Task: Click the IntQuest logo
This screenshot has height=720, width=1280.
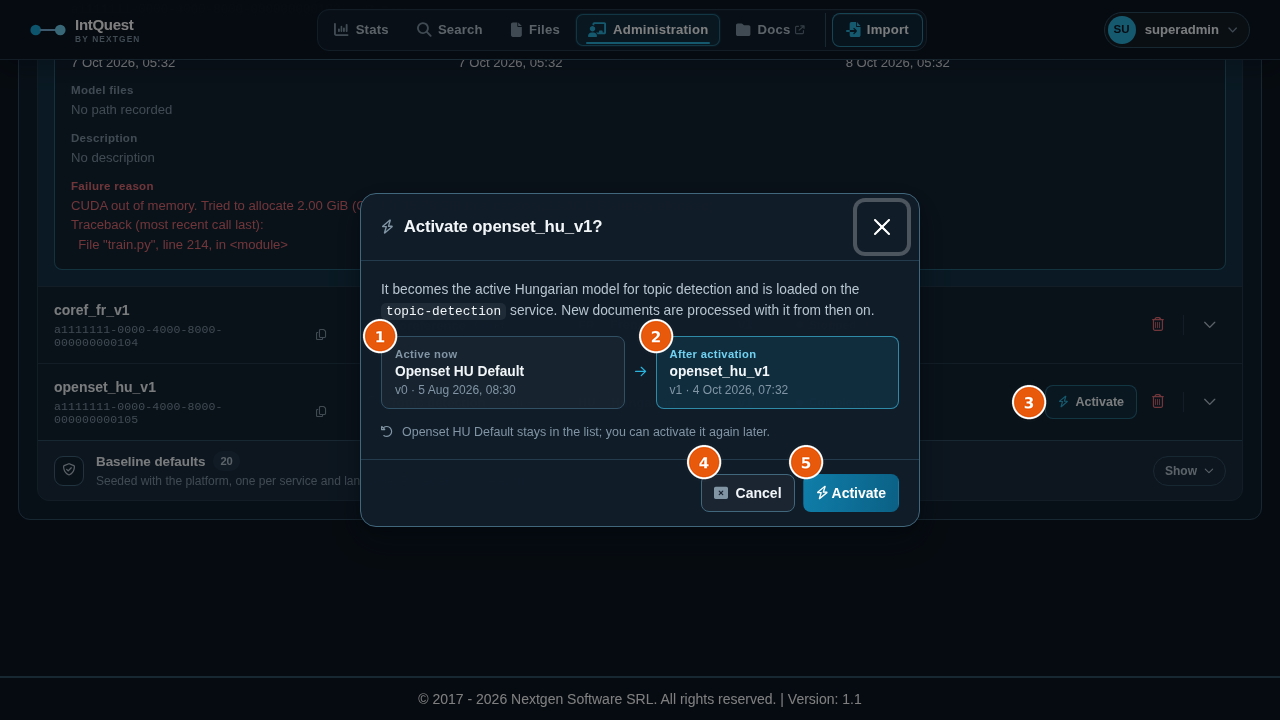Action: 85,30
